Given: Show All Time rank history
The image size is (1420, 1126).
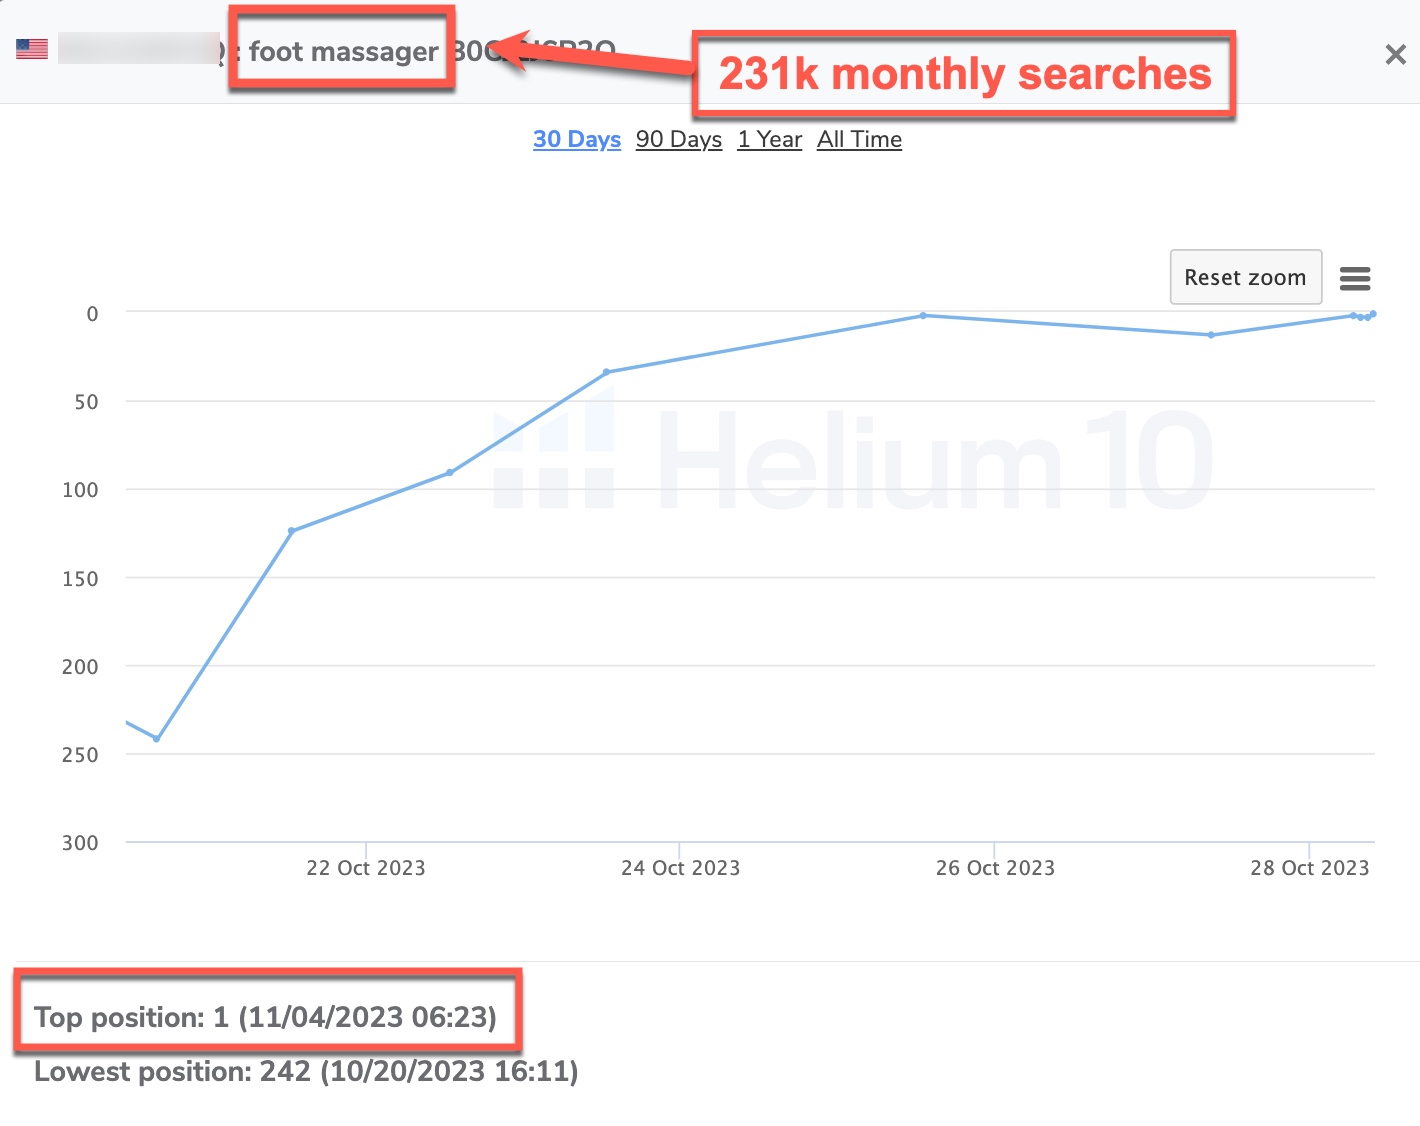Looking at the screenshot, I should tap(859, 139).
